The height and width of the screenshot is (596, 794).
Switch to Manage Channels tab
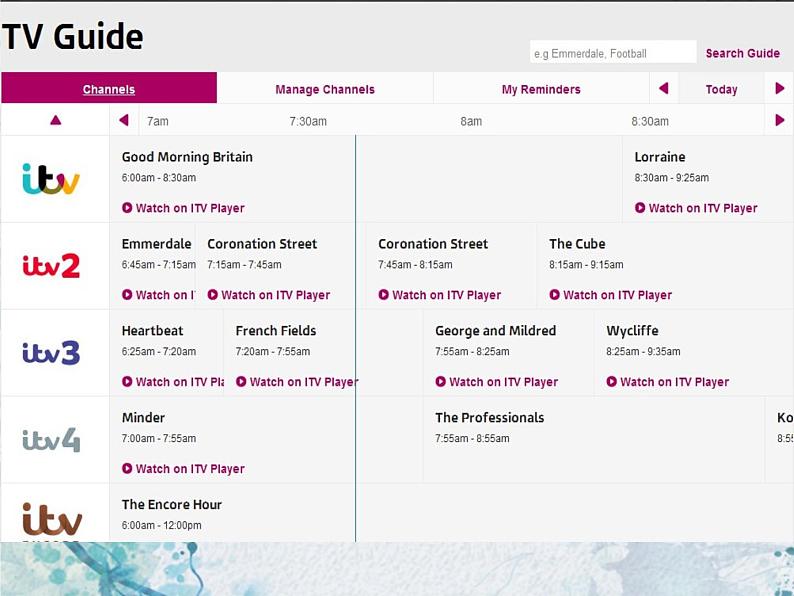[325, 90]
